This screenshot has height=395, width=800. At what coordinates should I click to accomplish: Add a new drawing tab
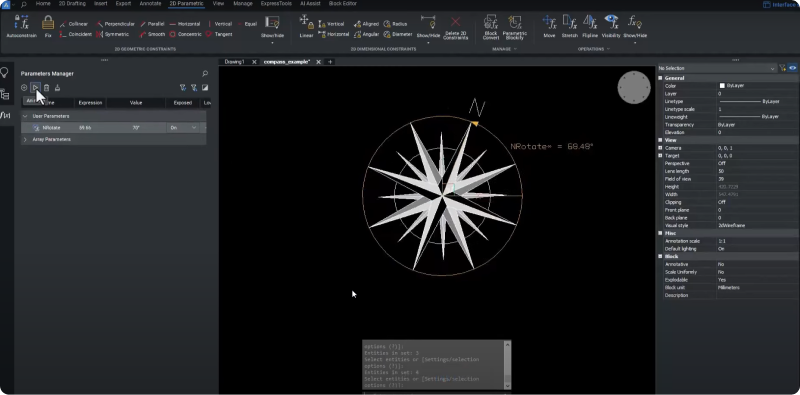pyautogui.click(x=330, y=62)
